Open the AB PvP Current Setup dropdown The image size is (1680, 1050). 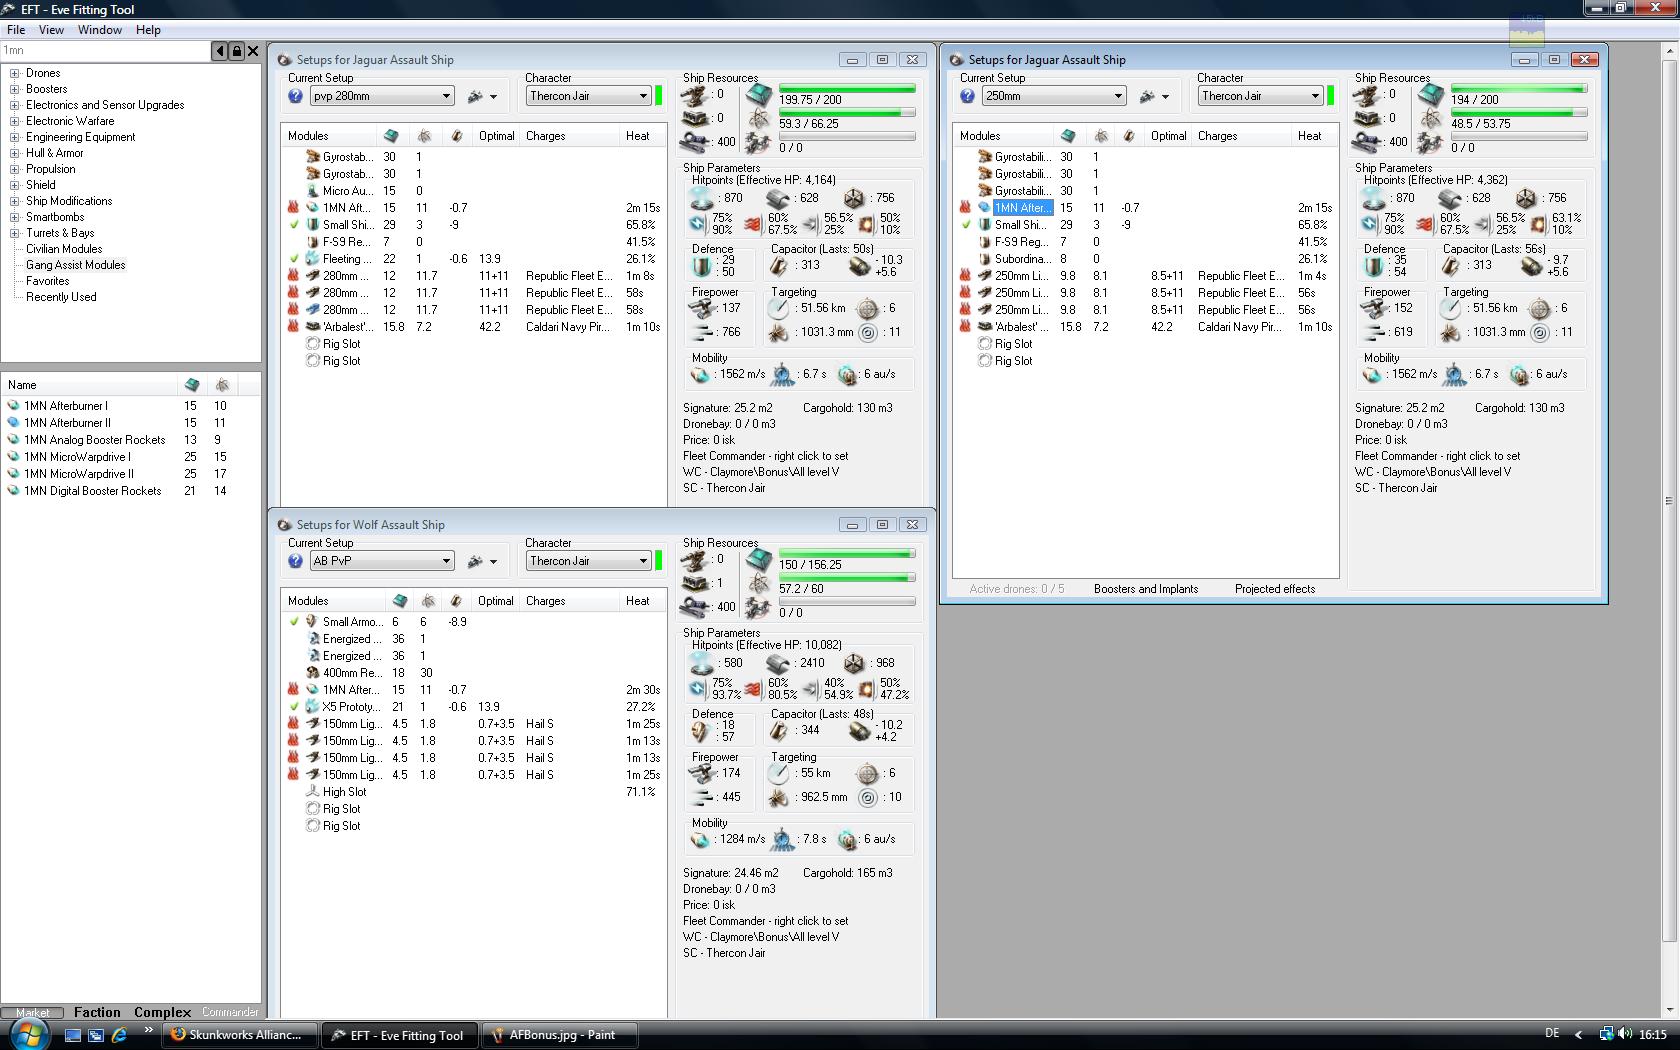[382, 561]
